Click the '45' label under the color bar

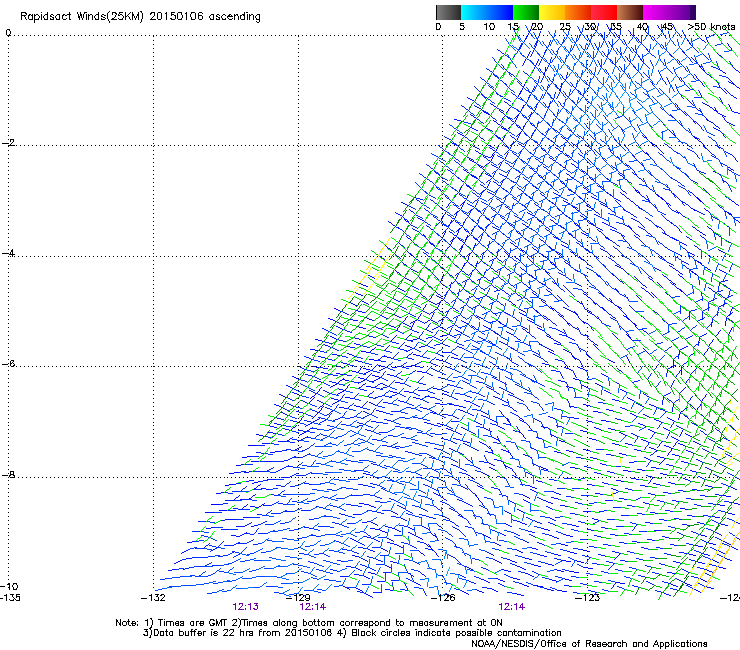(x=667, y=27)
